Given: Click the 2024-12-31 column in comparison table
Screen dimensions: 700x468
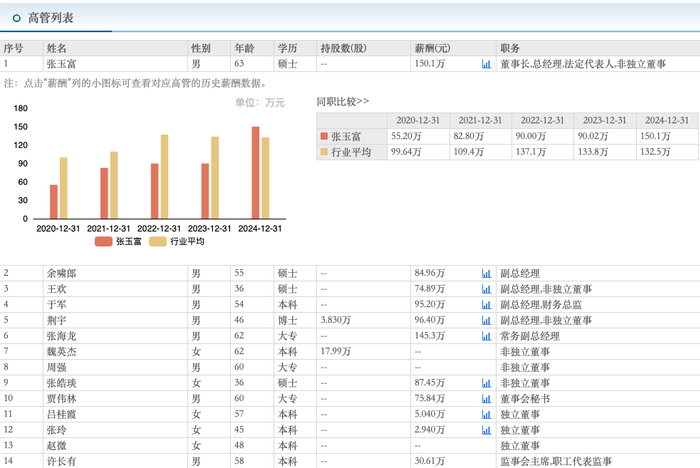Looking at the screenshot, I should click(664, 119).
